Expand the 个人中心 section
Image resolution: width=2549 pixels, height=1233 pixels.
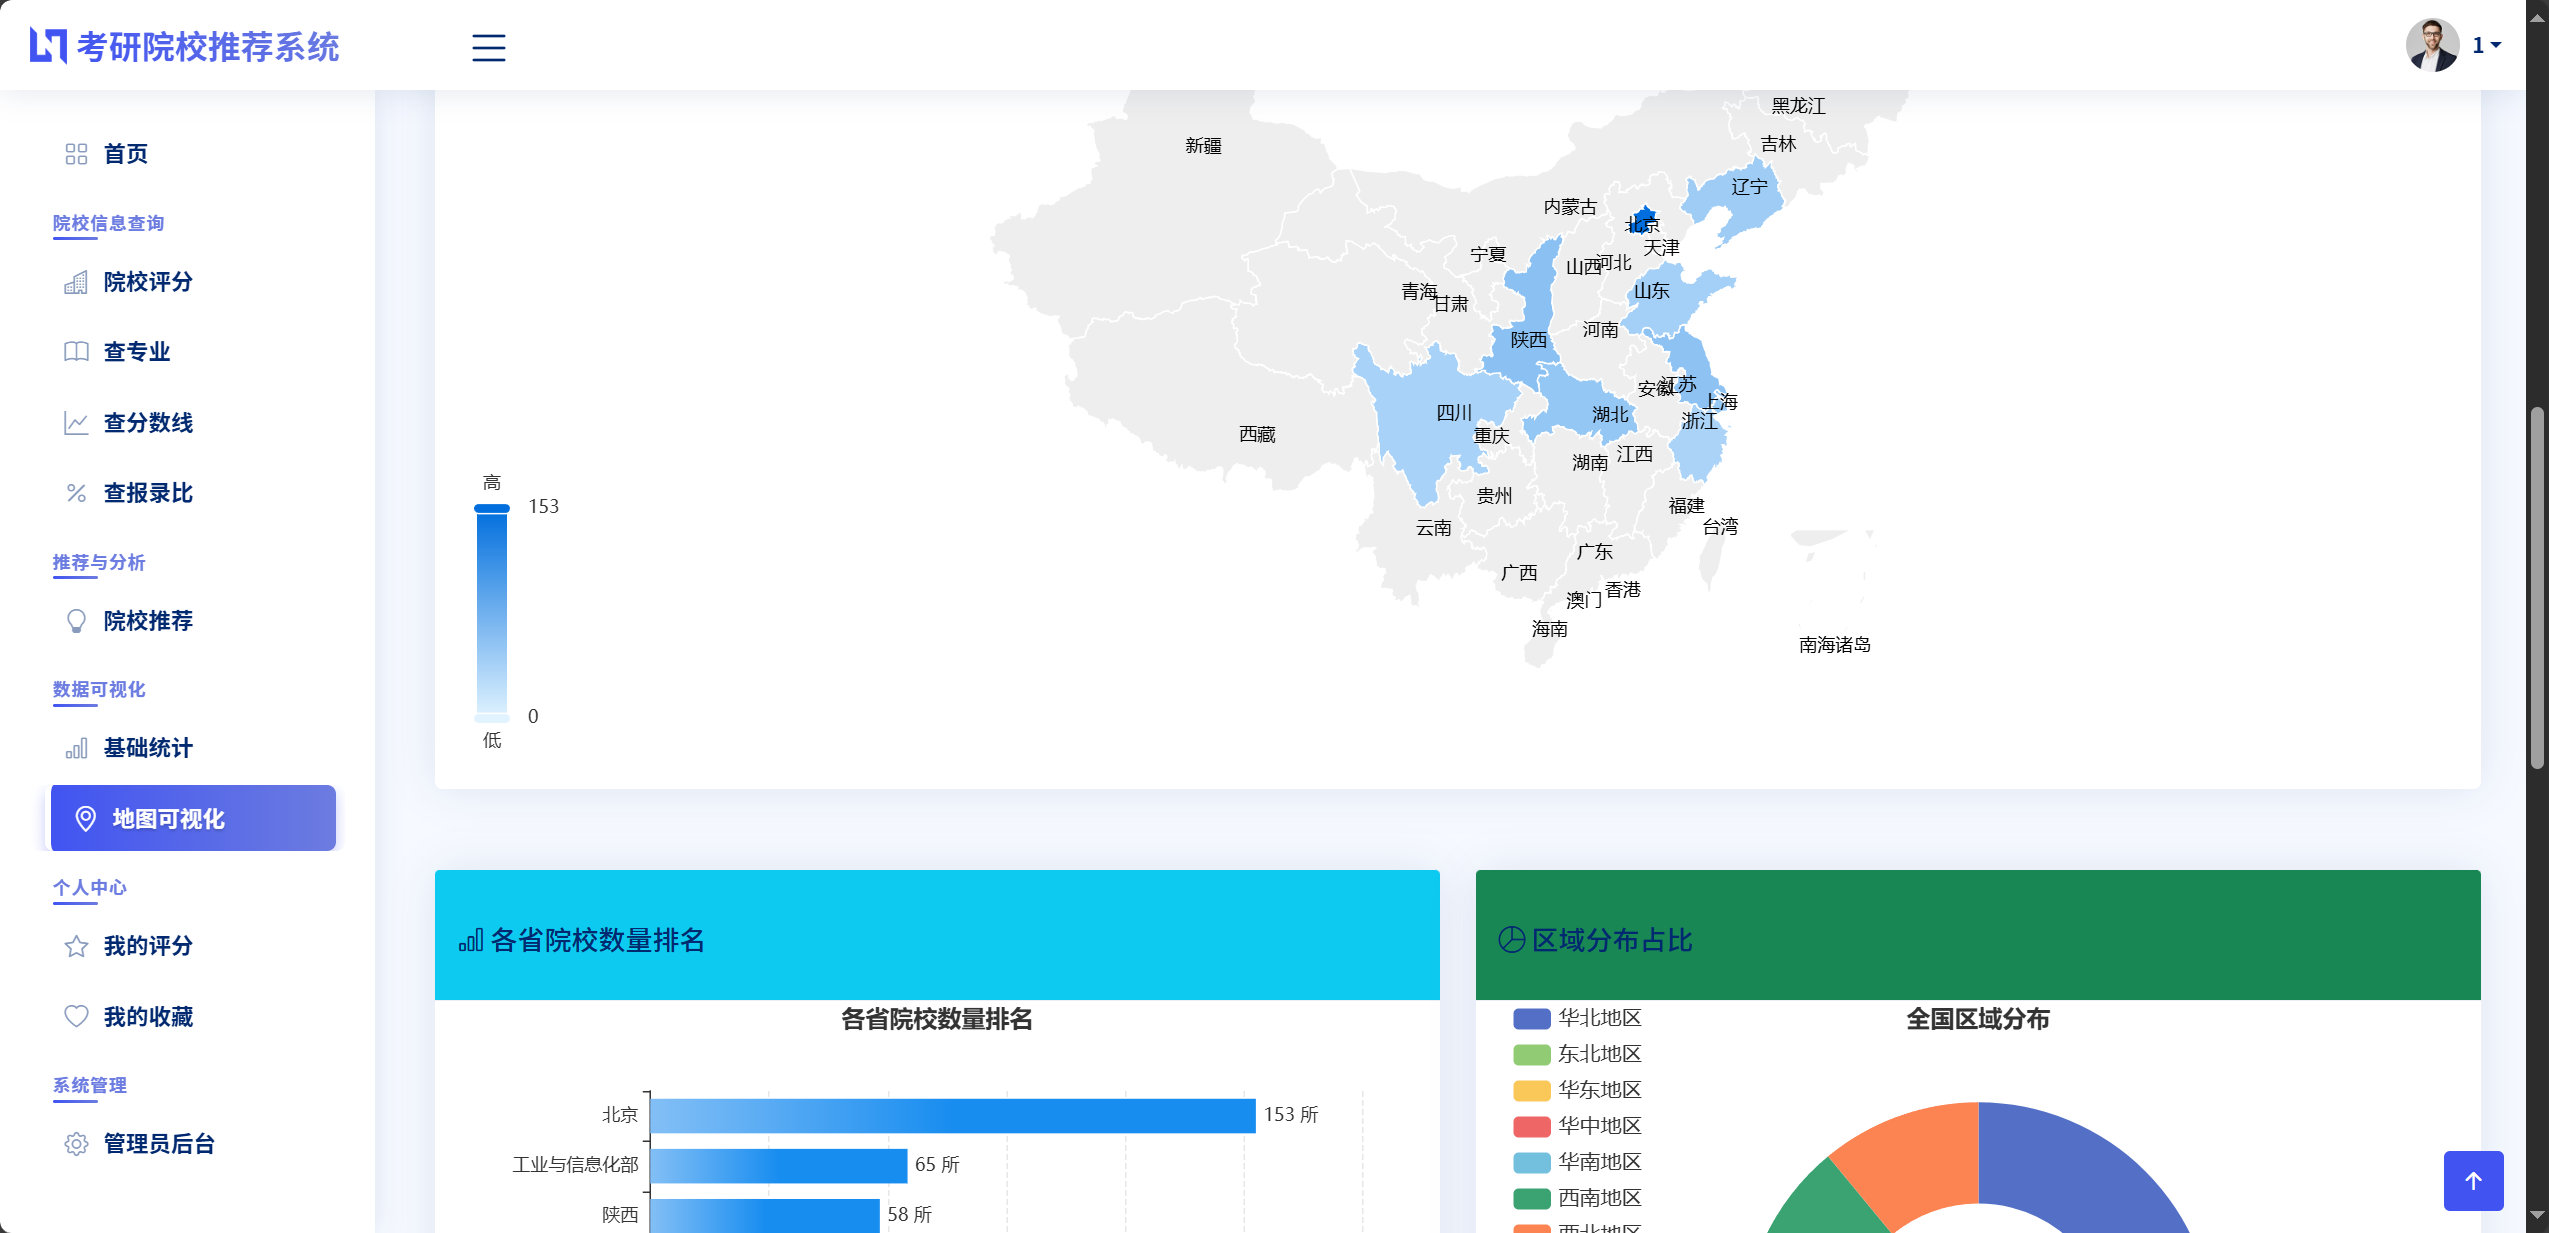tap(89, 888)
